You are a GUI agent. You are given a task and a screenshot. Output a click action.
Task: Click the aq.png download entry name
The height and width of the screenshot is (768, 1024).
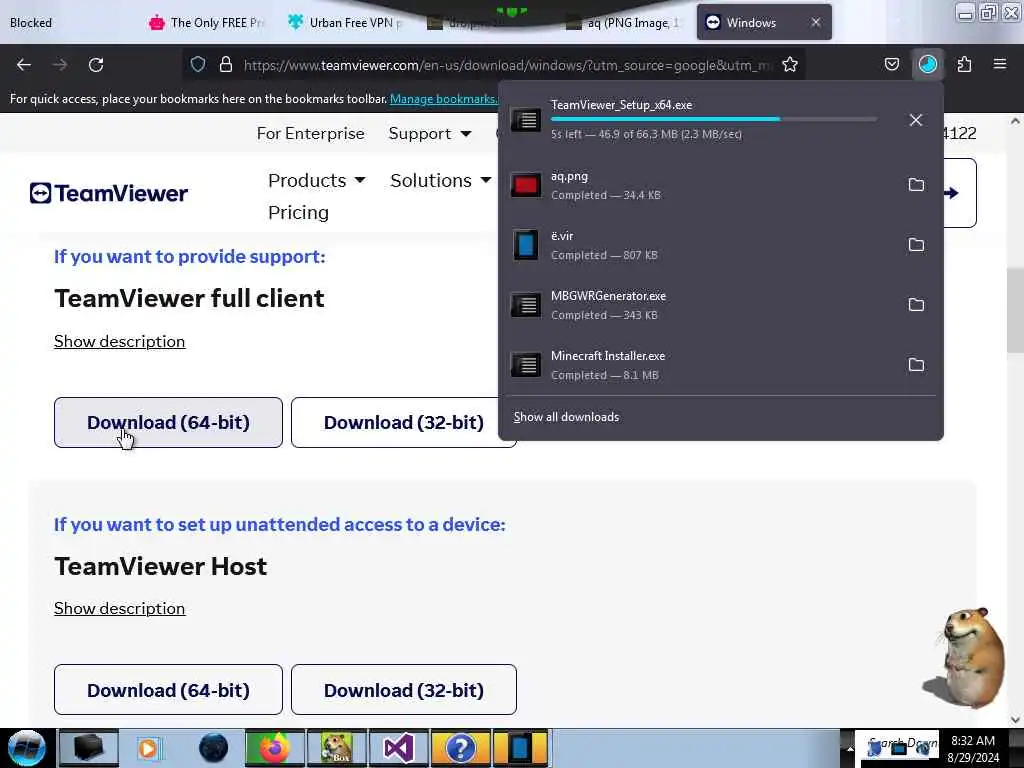pos(569,176)
